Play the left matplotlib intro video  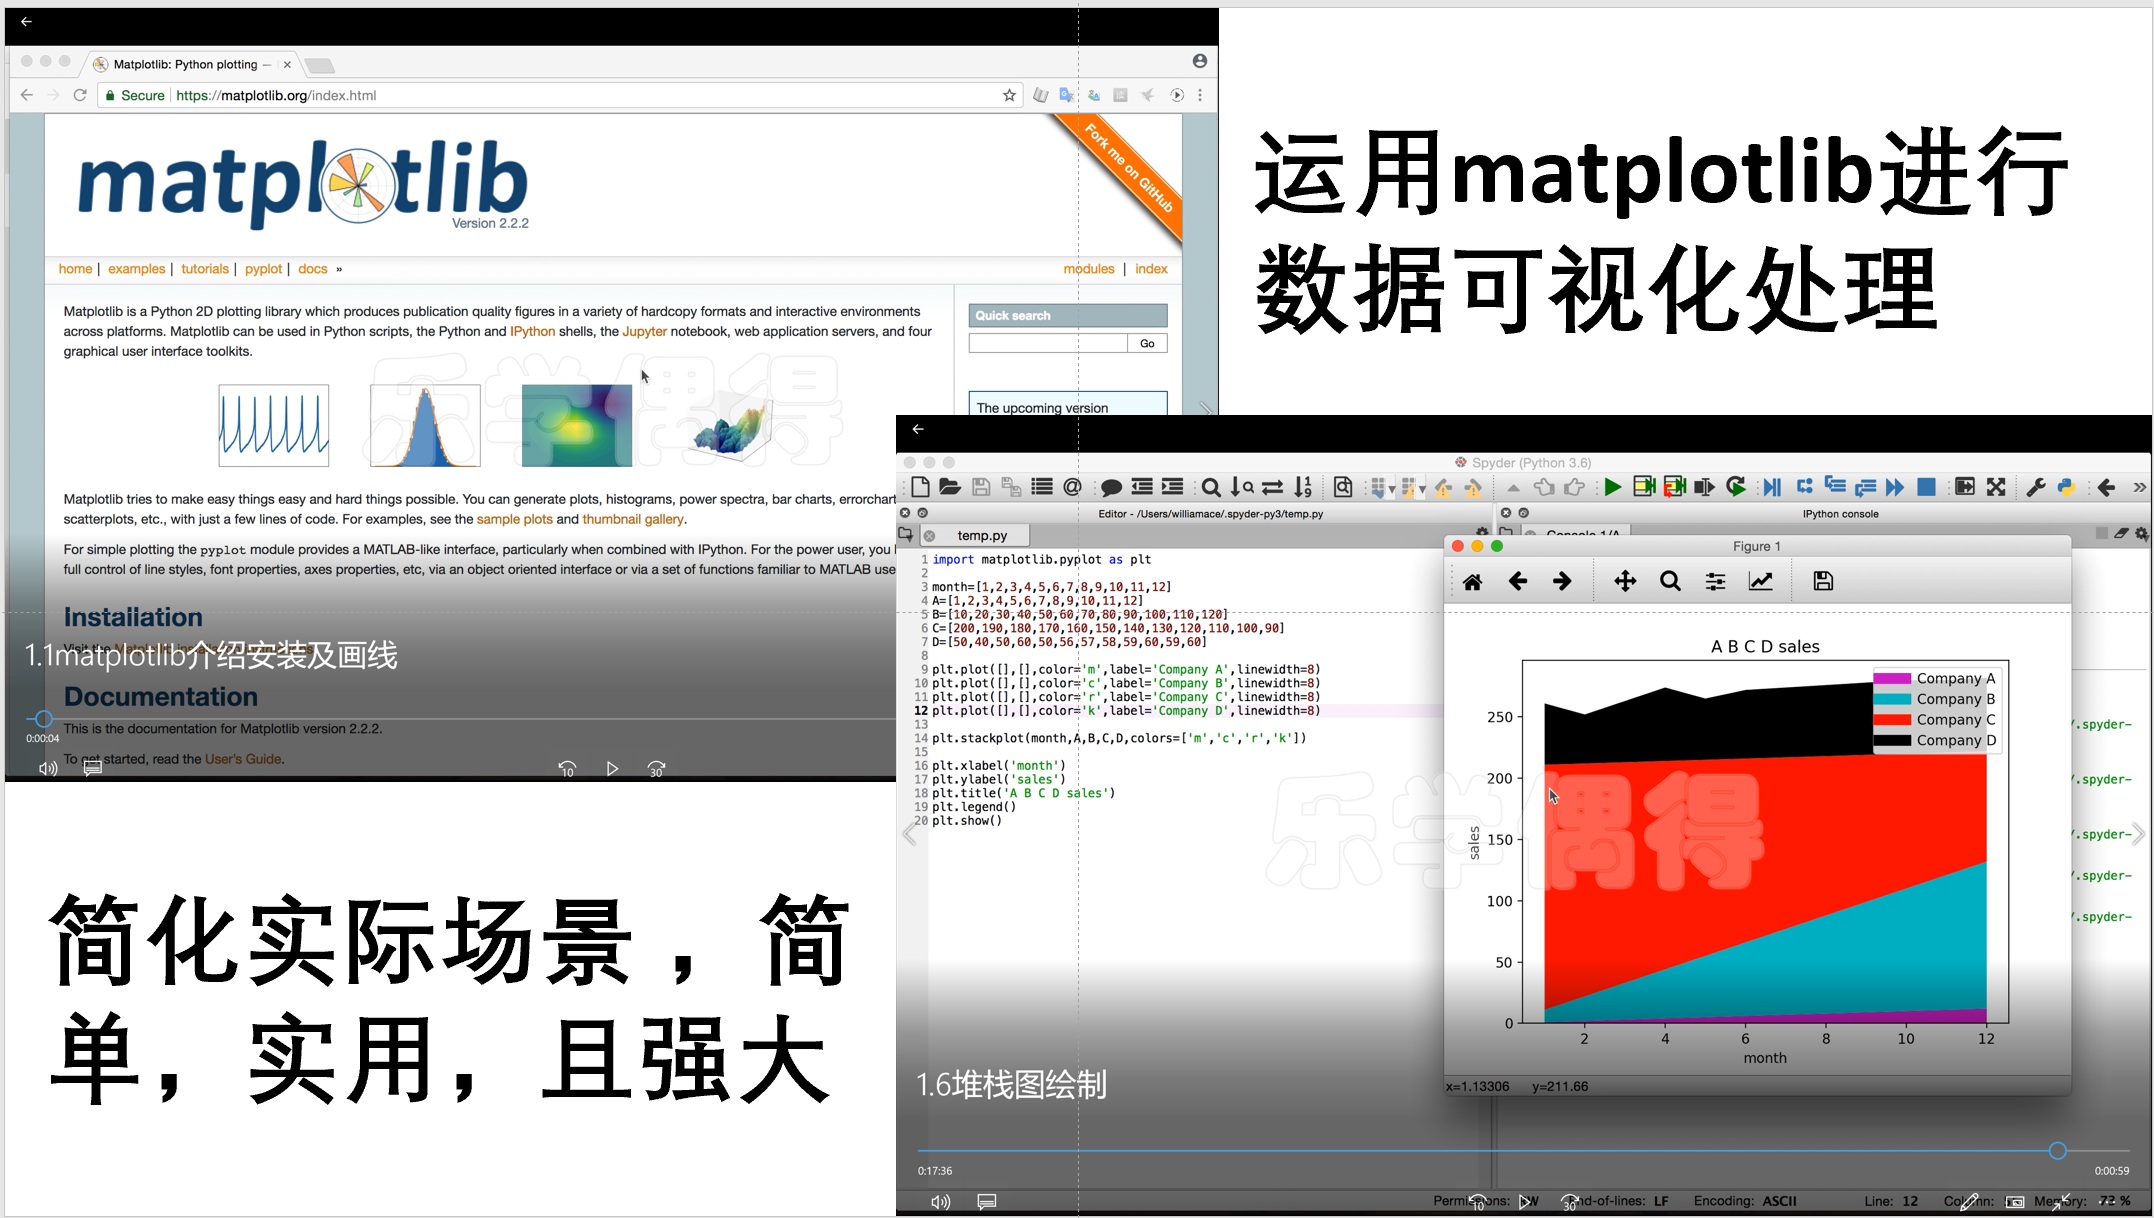pos(612,768)
